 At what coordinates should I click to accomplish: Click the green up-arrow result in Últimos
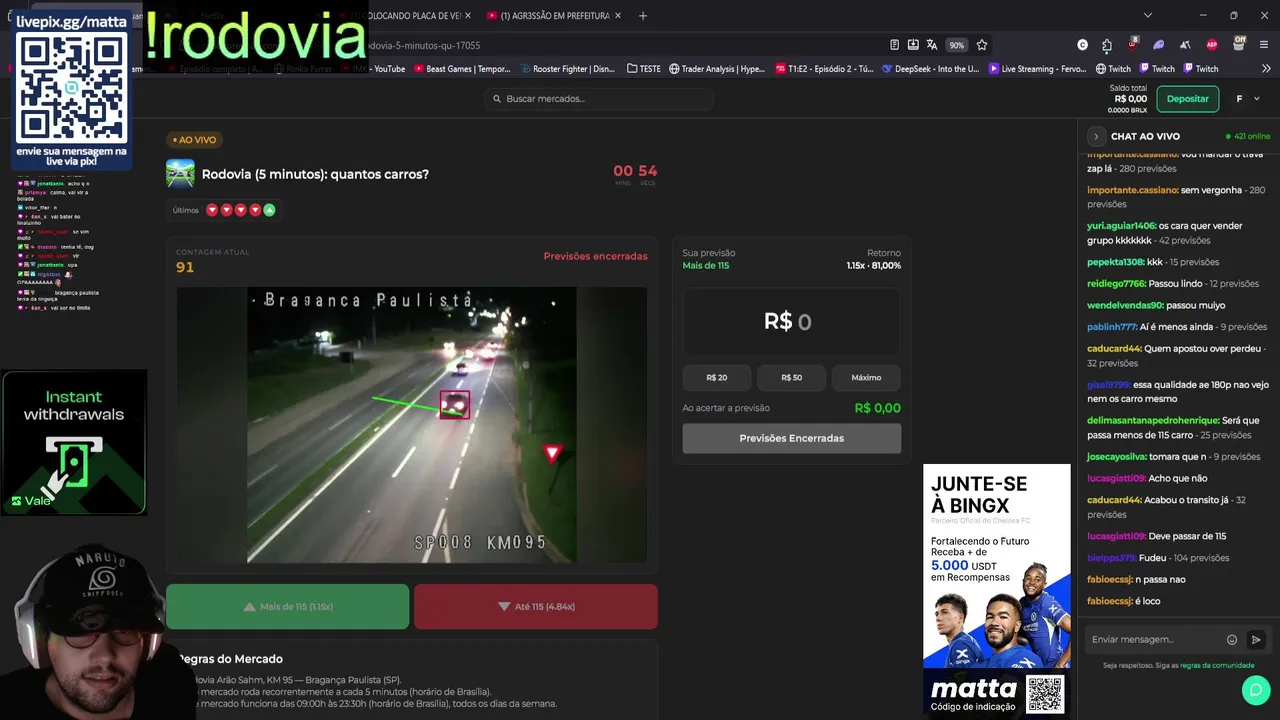point(269,210)
